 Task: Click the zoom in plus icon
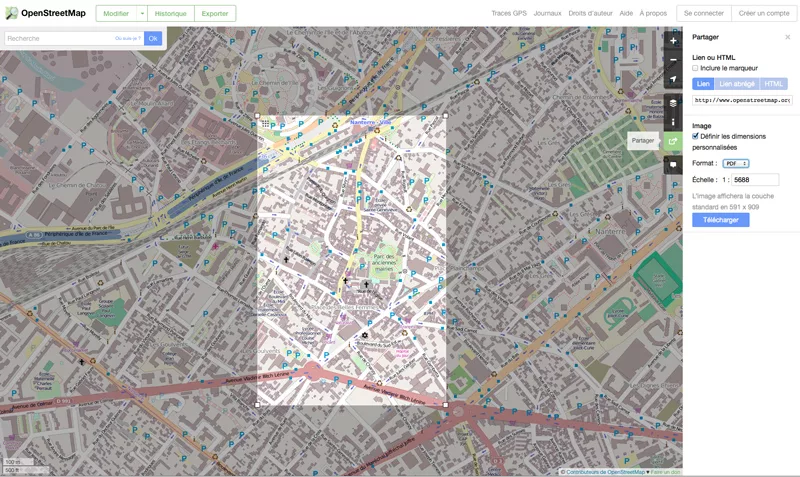click(x=674, y=42)
